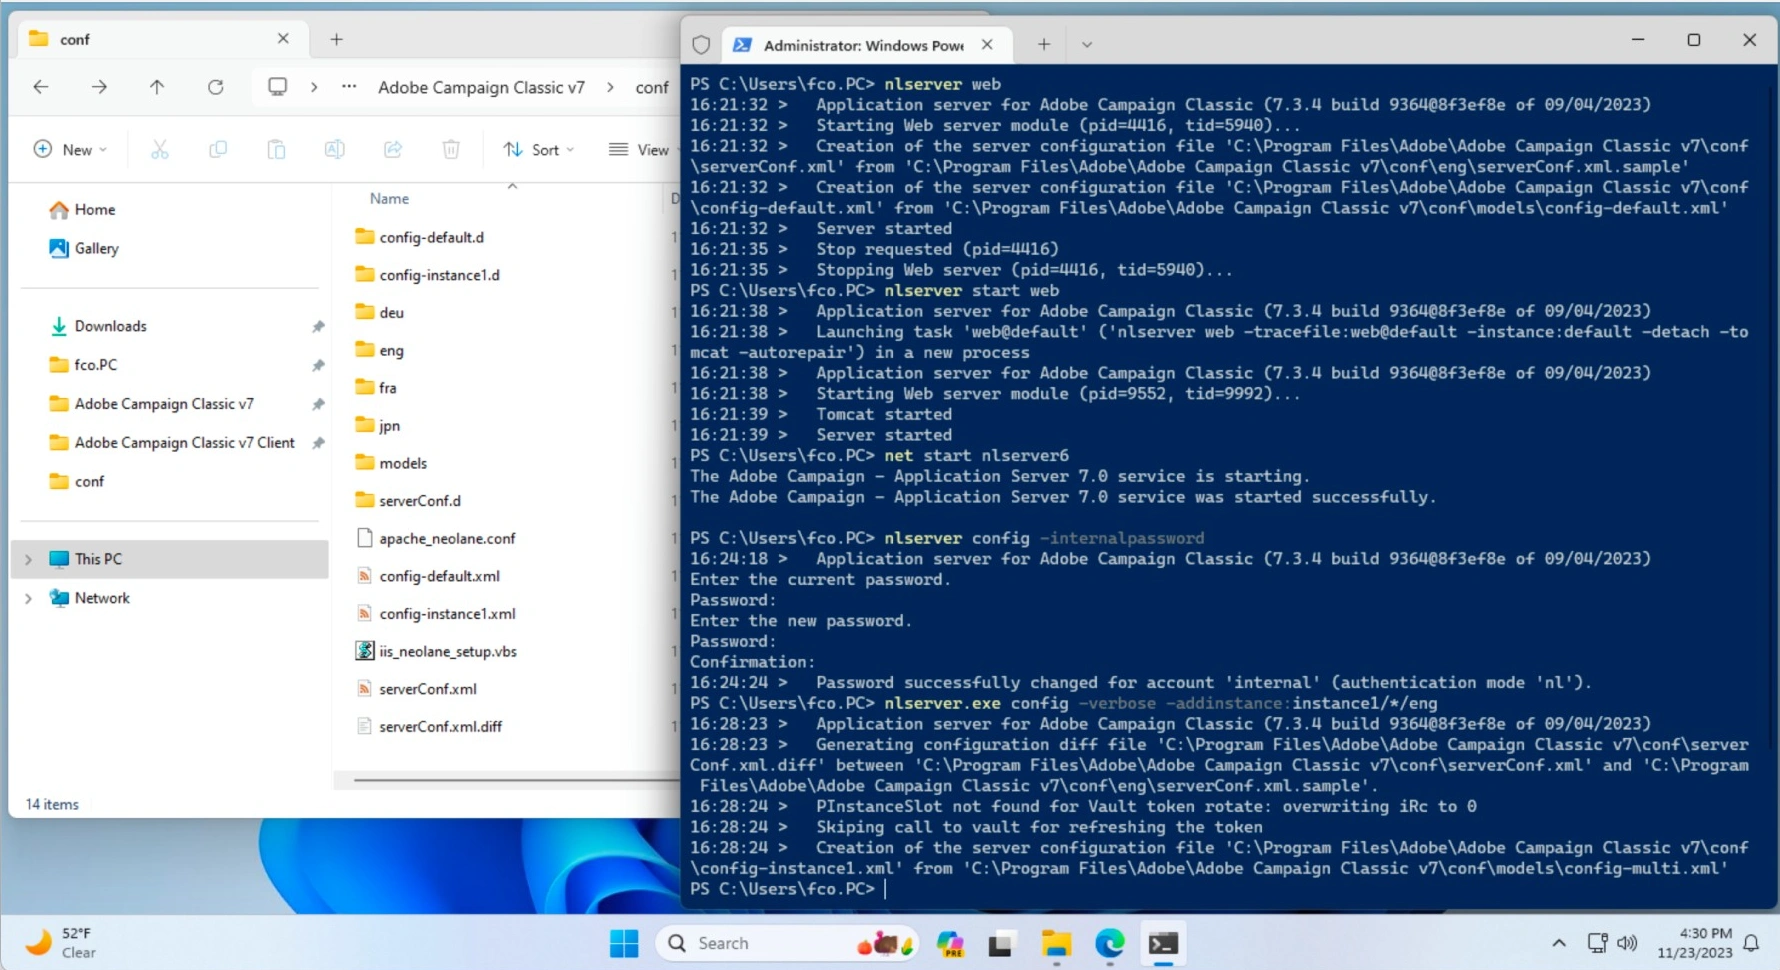The image size is (1780, 970).
Task: Select the serverConf.xml file
Action: pos(428,689)
